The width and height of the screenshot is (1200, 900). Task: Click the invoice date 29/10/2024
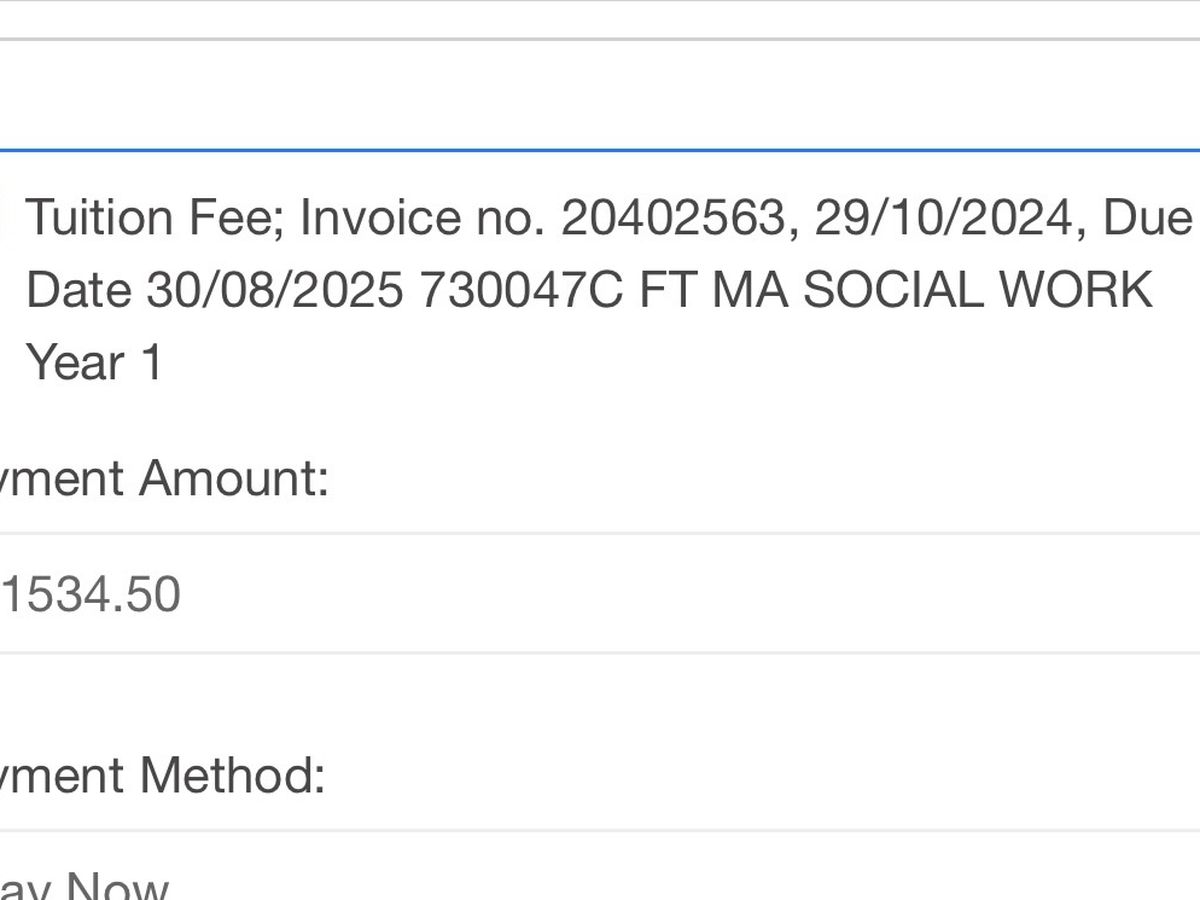[942, 217]
